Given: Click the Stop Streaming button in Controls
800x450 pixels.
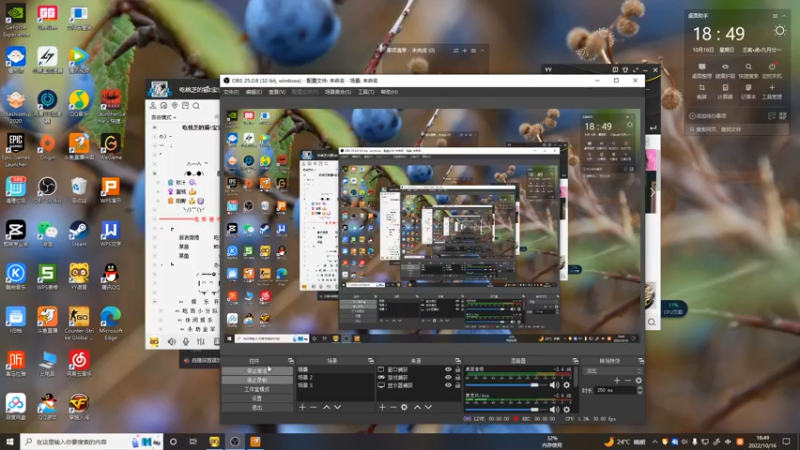Looking at the screenshot, I should (x=257, y=371).
